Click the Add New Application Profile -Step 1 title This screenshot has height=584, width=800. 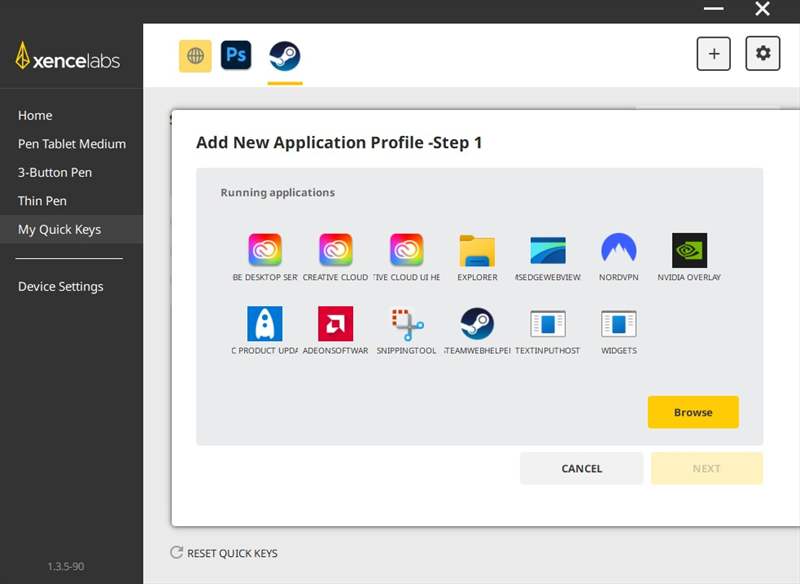point(339,142)
